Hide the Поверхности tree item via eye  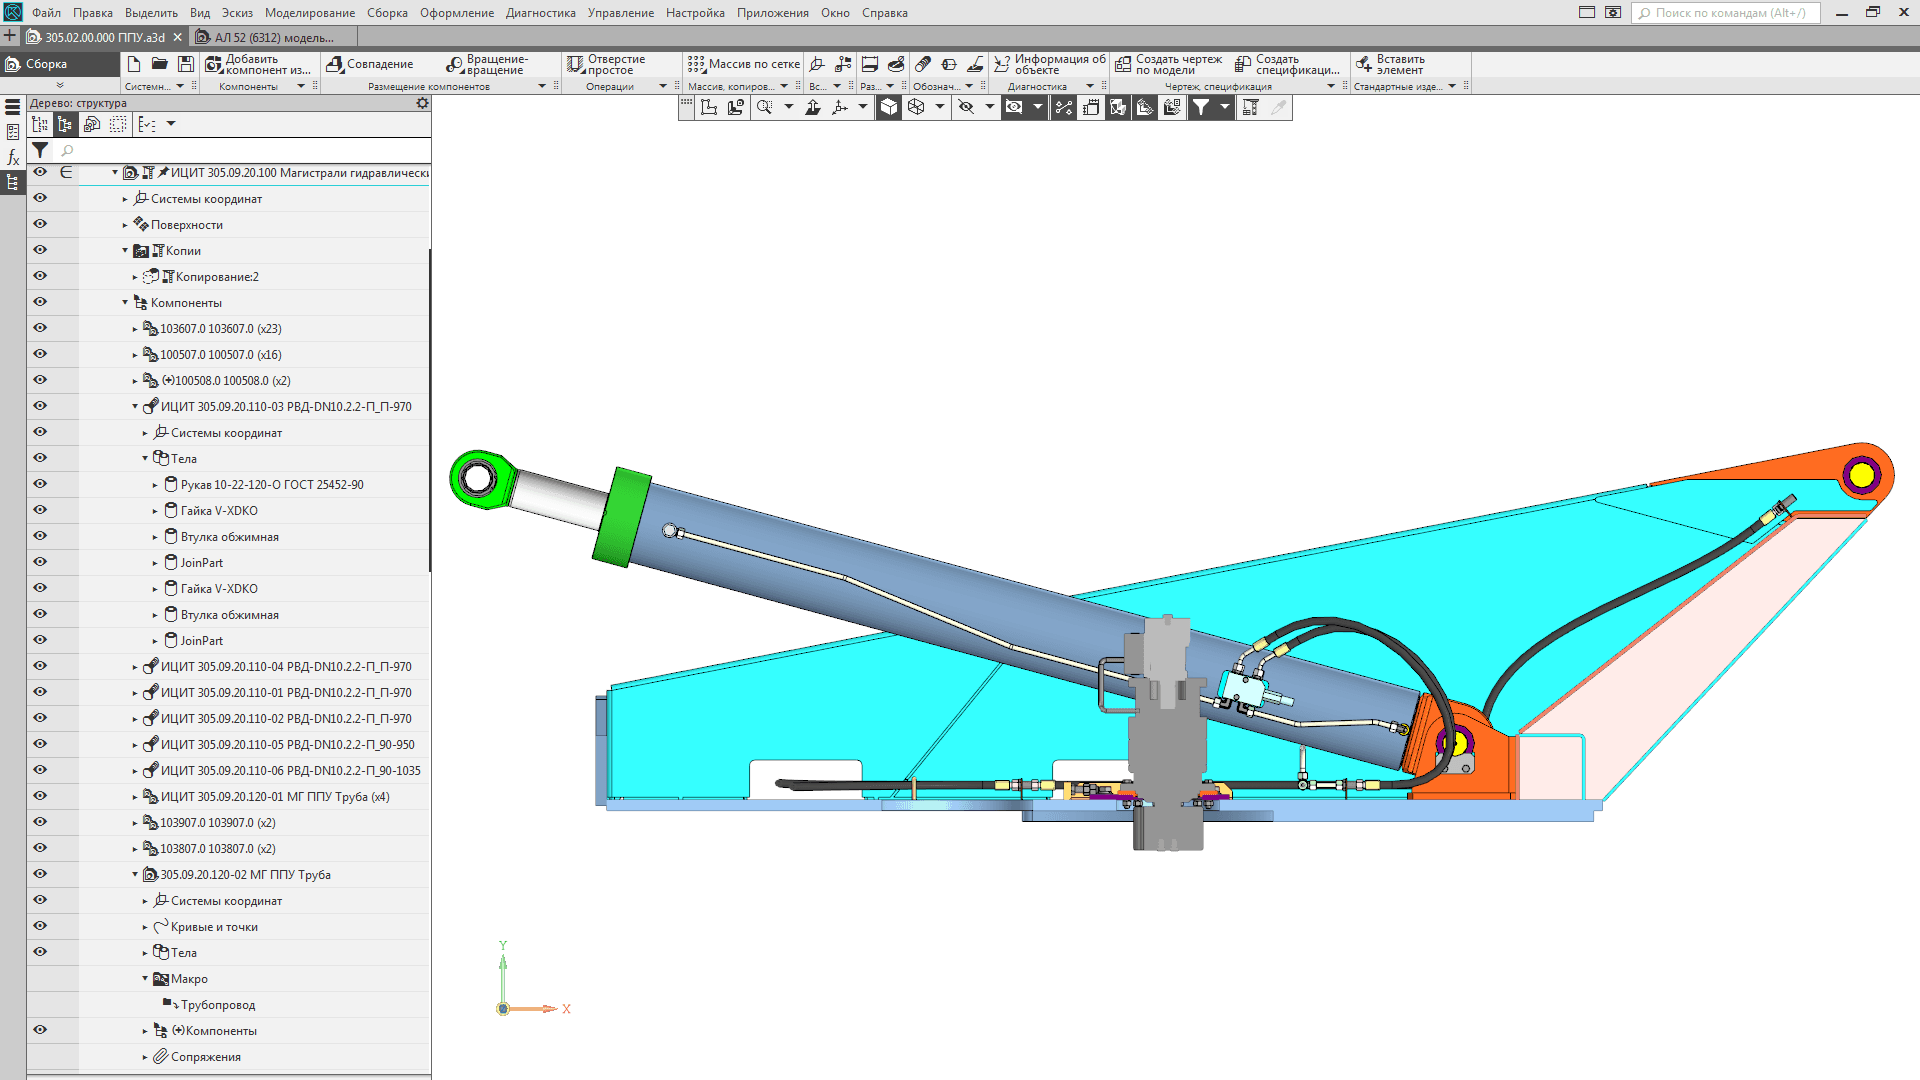pyautogui.click(x=40, y=225)
